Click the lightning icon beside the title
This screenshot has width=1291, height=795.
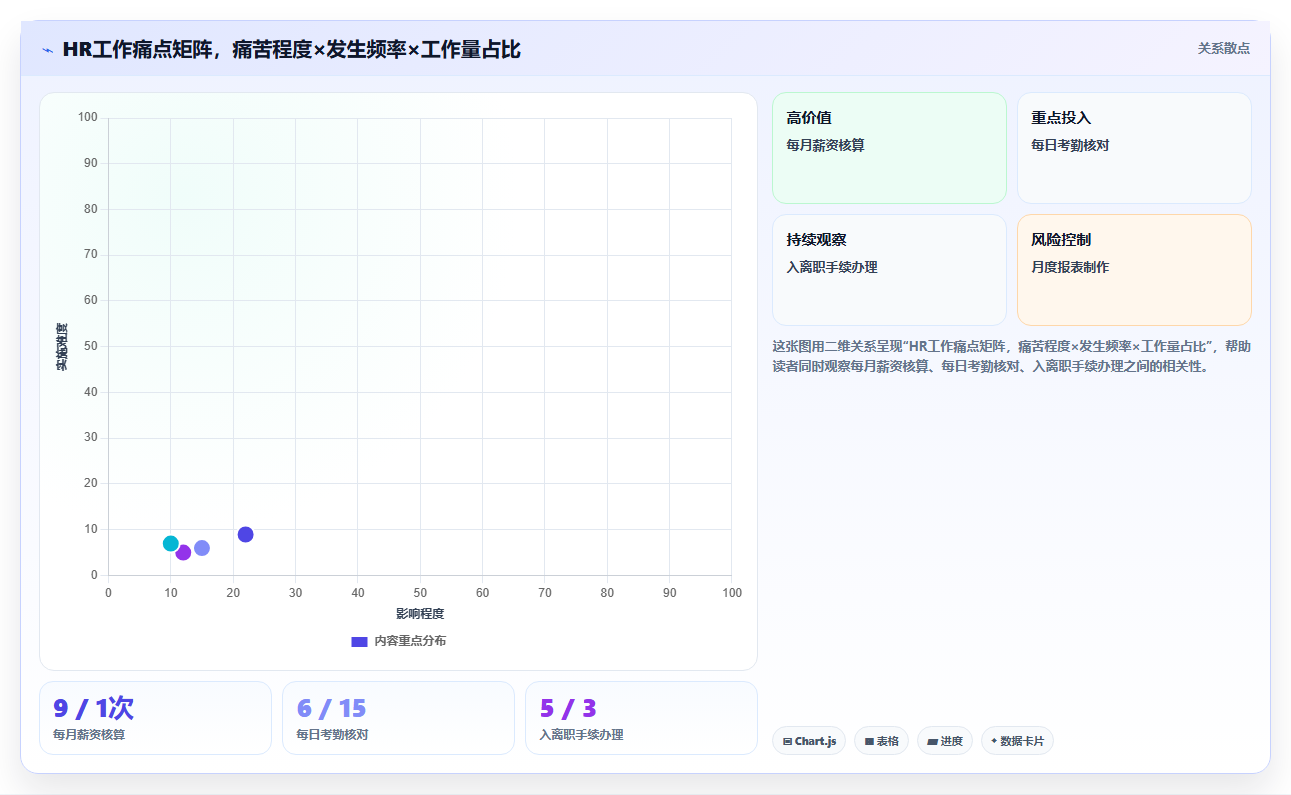tap(47, 50)
